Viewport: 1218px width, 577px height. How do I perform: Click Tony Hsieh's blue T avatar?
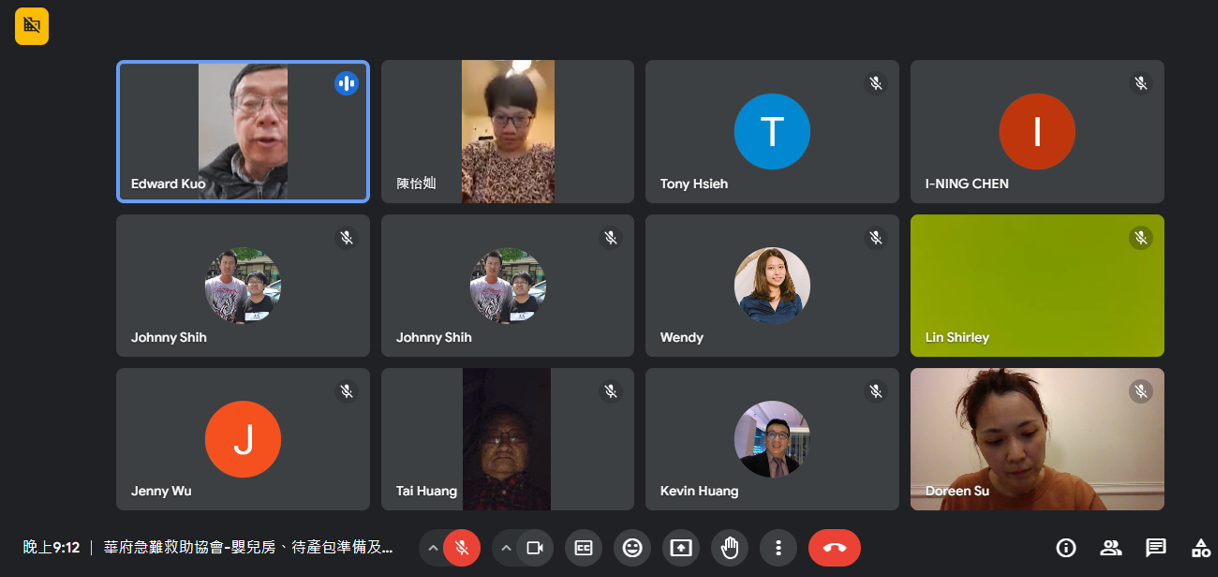(x=772, y=131)
